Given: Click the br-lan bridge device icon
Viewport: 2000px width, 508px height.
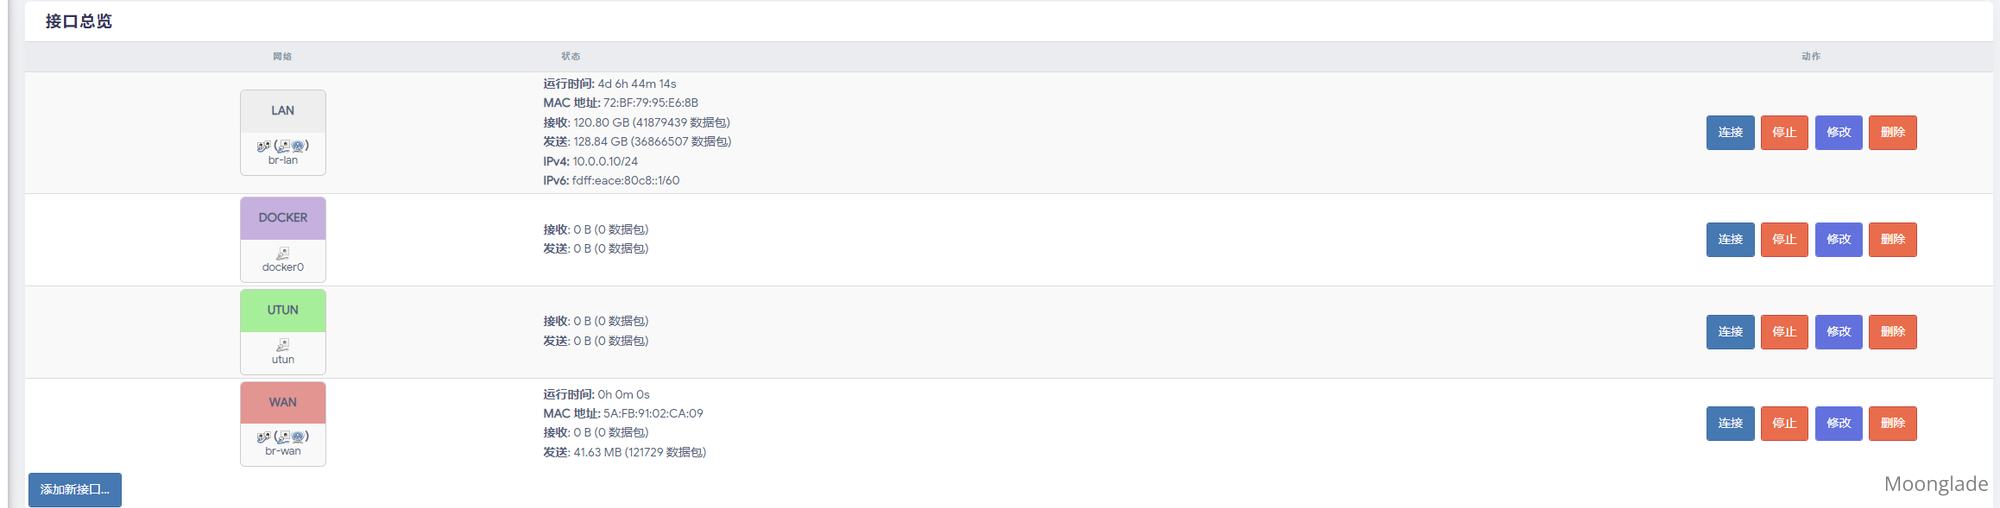Looking at the screenshot, I should 263,146.
